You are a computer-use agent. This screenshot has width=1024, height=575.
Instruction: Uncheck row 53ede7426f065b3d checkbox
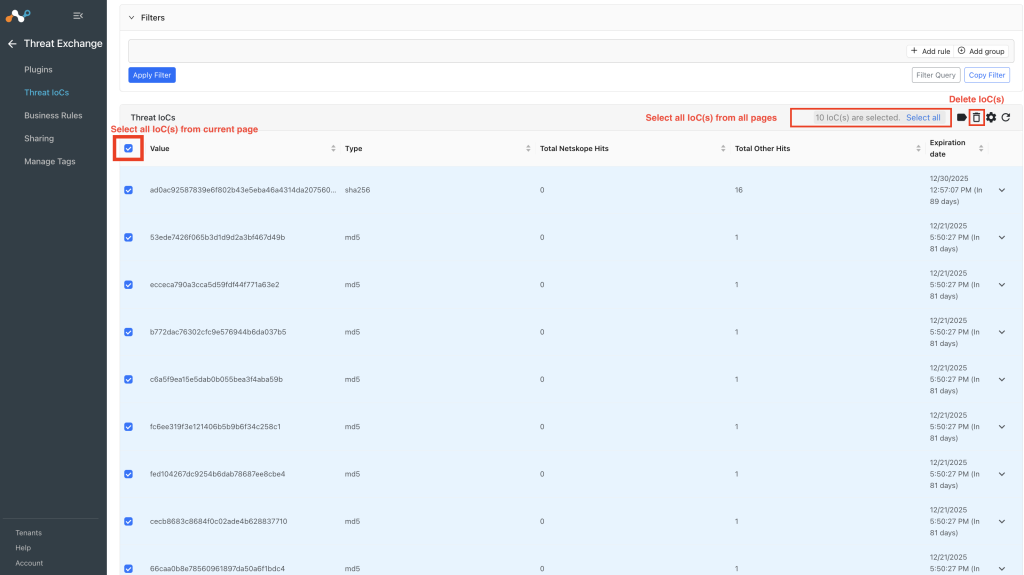click(x=129, y=237)
